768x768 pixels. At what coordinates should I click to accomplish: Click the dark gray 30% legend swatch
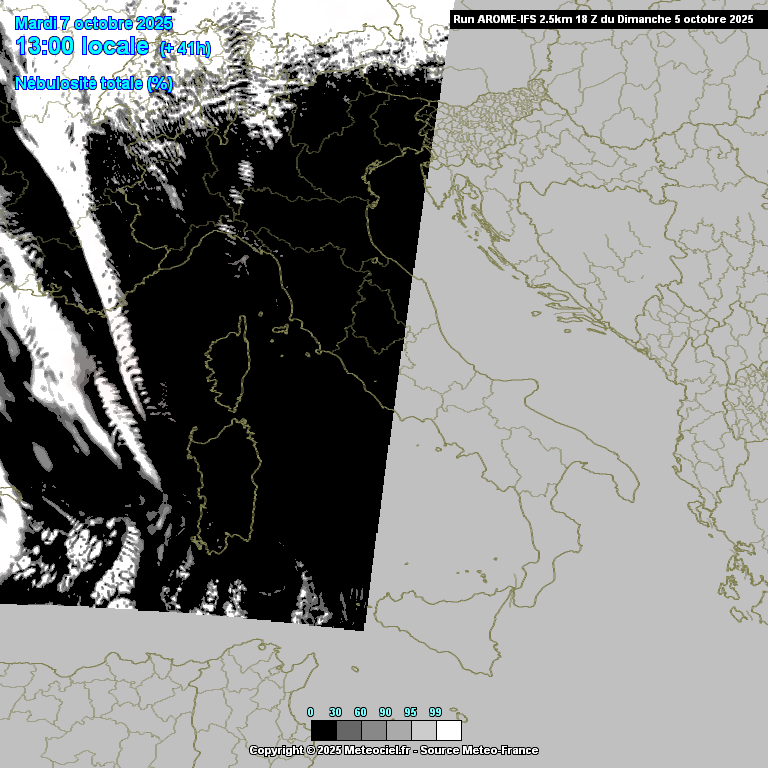[348, 730]
